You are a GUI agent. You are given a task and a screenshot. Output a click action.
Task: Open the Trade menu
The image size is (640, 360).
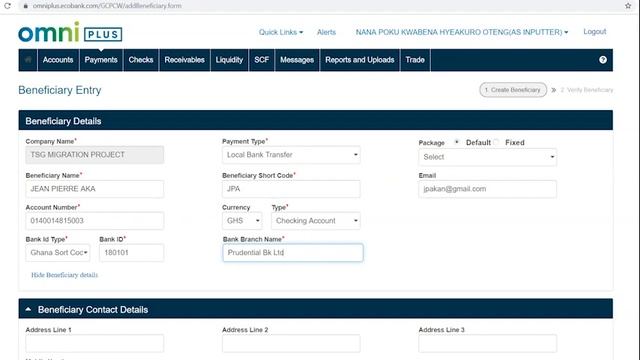[415, 60]
